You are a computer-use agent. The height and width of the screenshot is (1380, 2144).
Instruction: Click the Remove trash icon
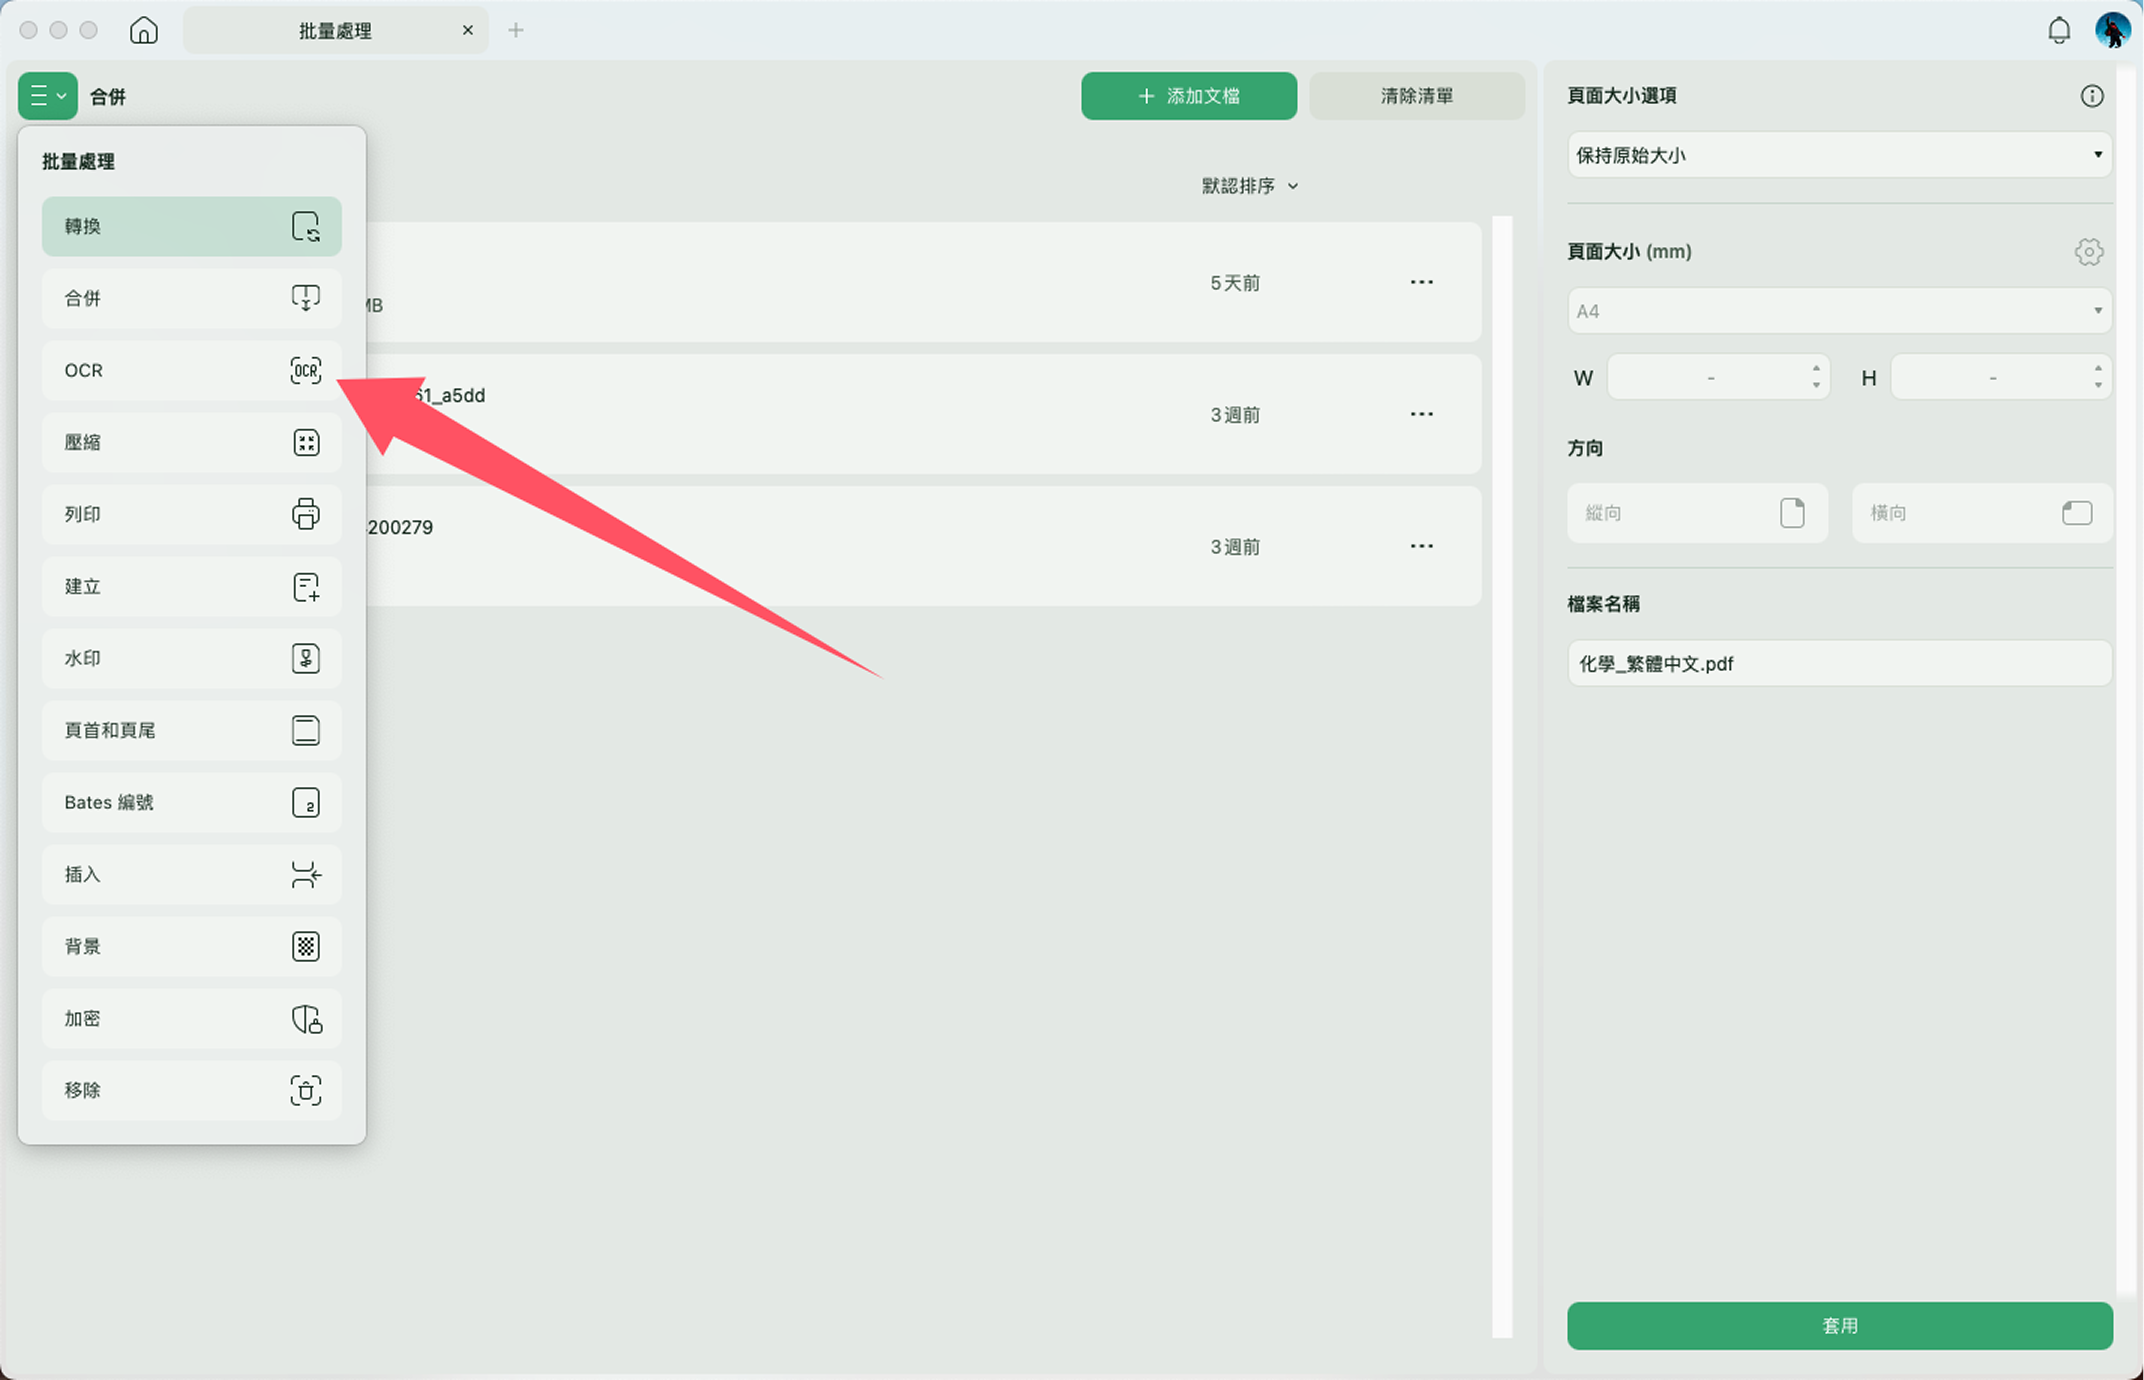tap(306, 1090)
